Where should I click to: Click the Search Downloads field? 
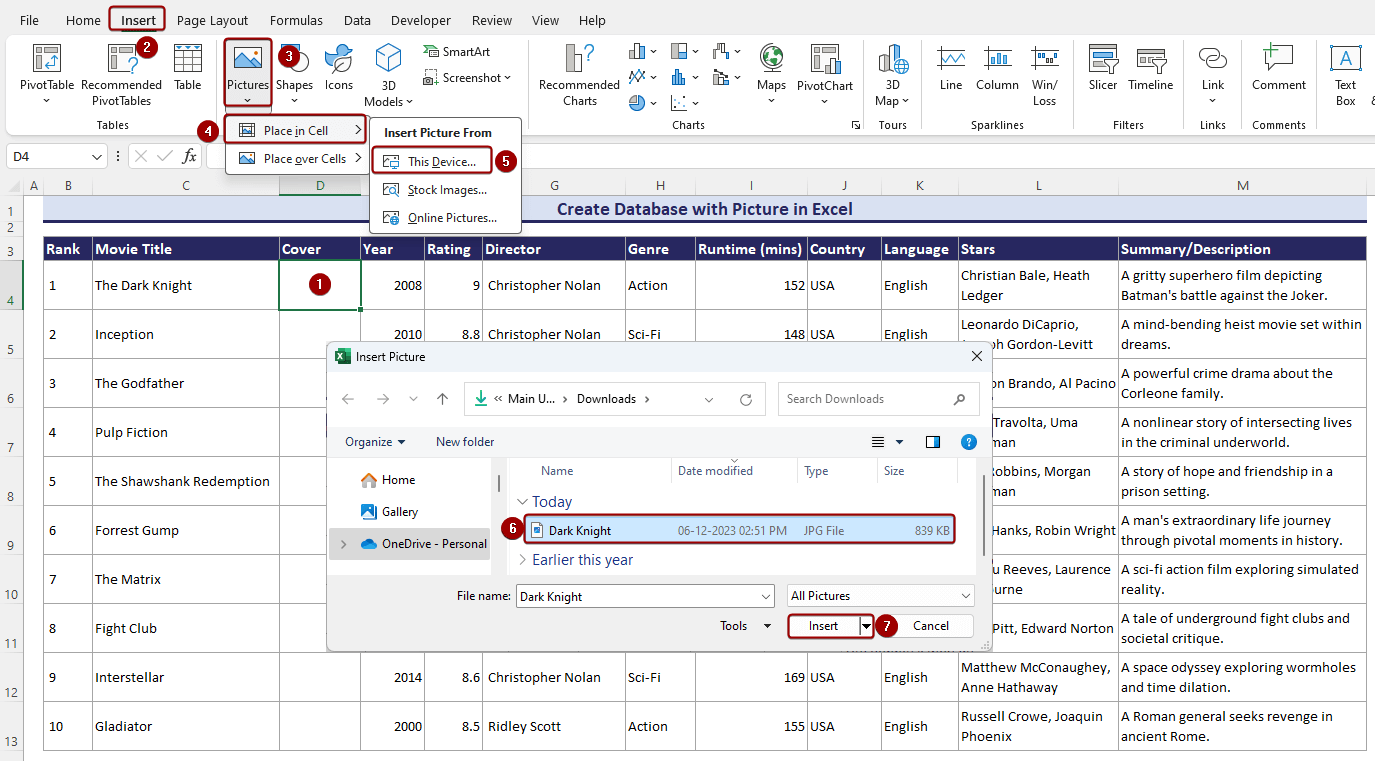[x=865, y=399]
